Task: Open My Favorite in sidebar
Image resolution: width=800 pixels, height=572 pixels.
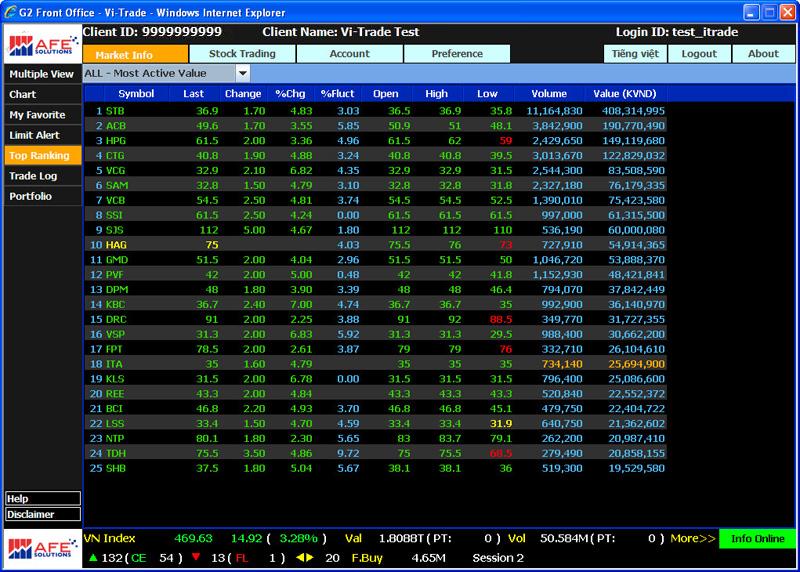Action: pyautogui.click(x=43, y=115)
